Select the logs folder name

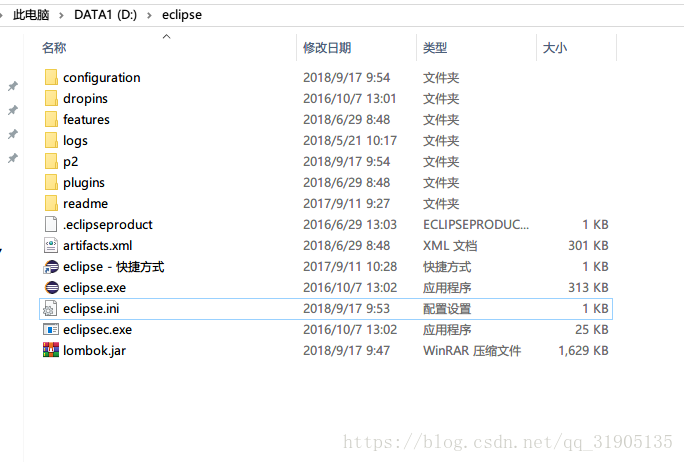point(75,140)
